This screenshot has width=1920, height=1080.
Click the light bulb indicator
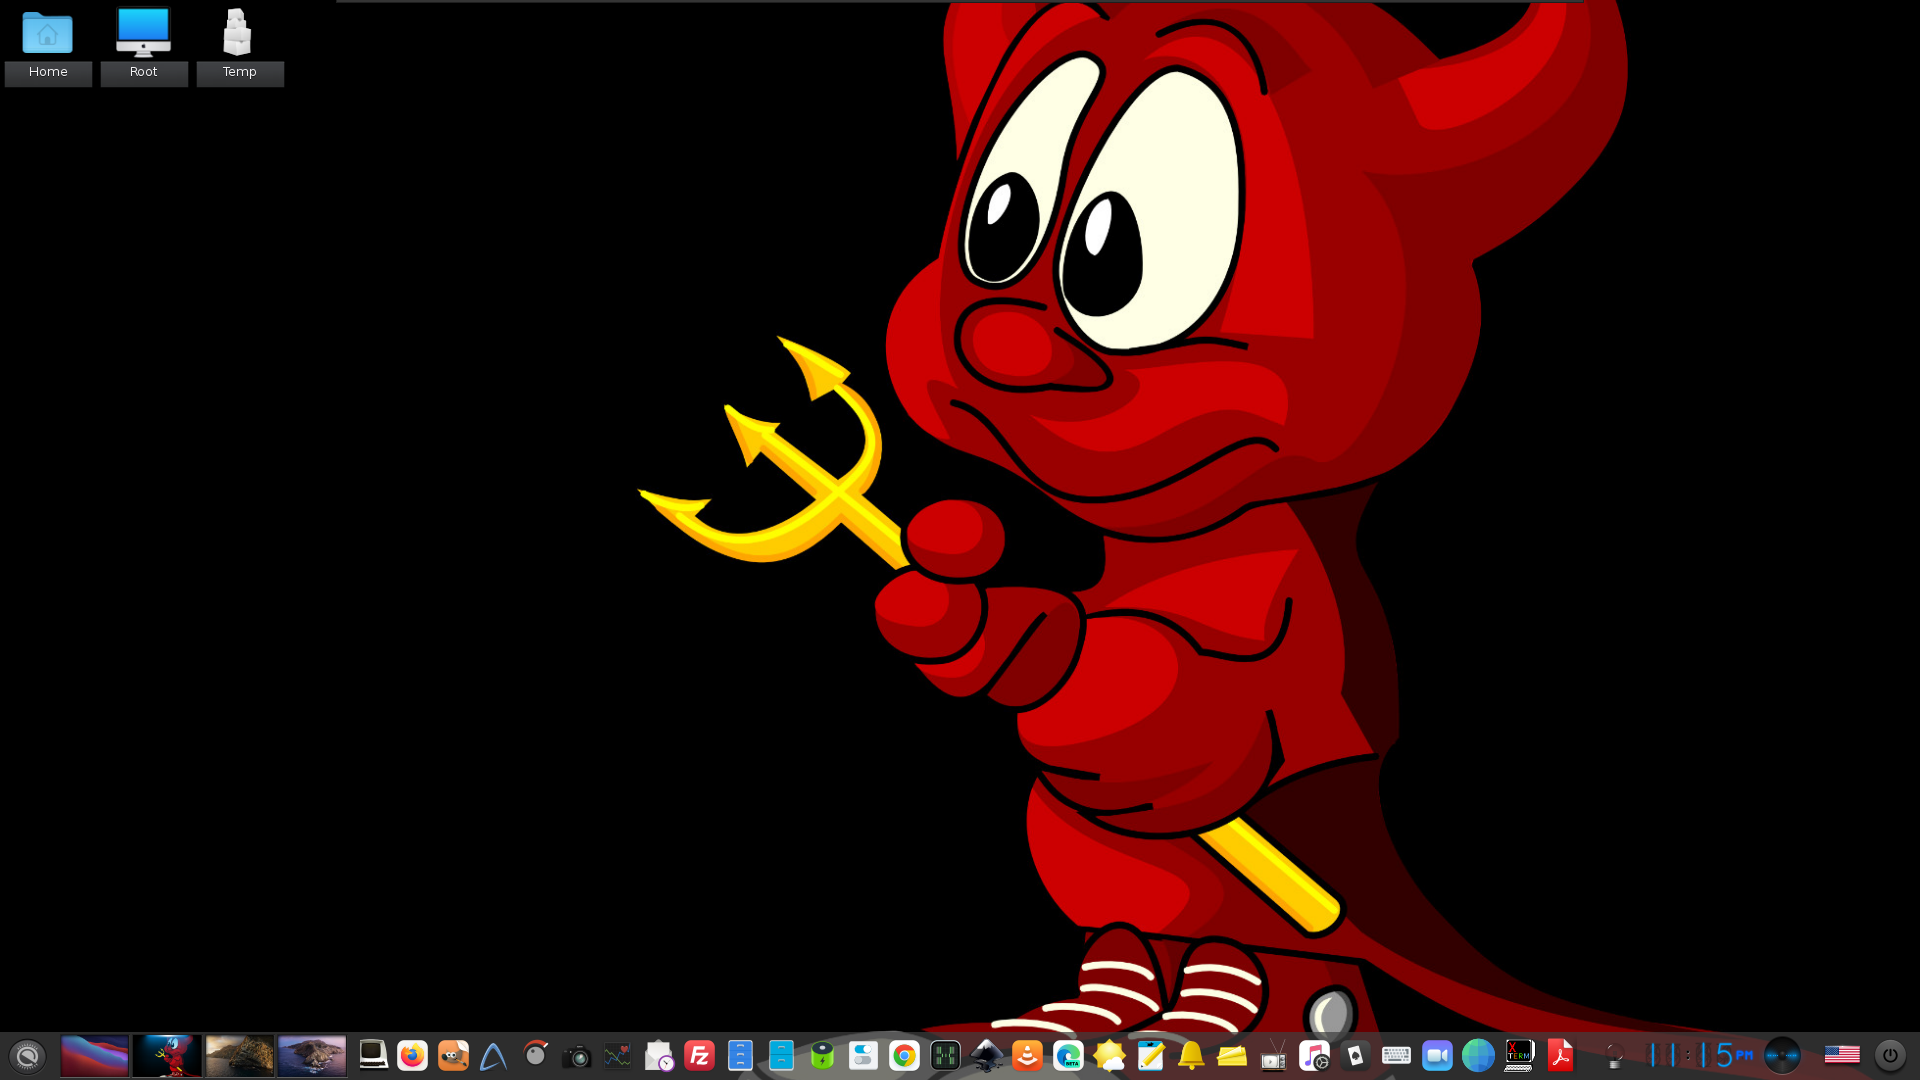click(1613, 1056)
